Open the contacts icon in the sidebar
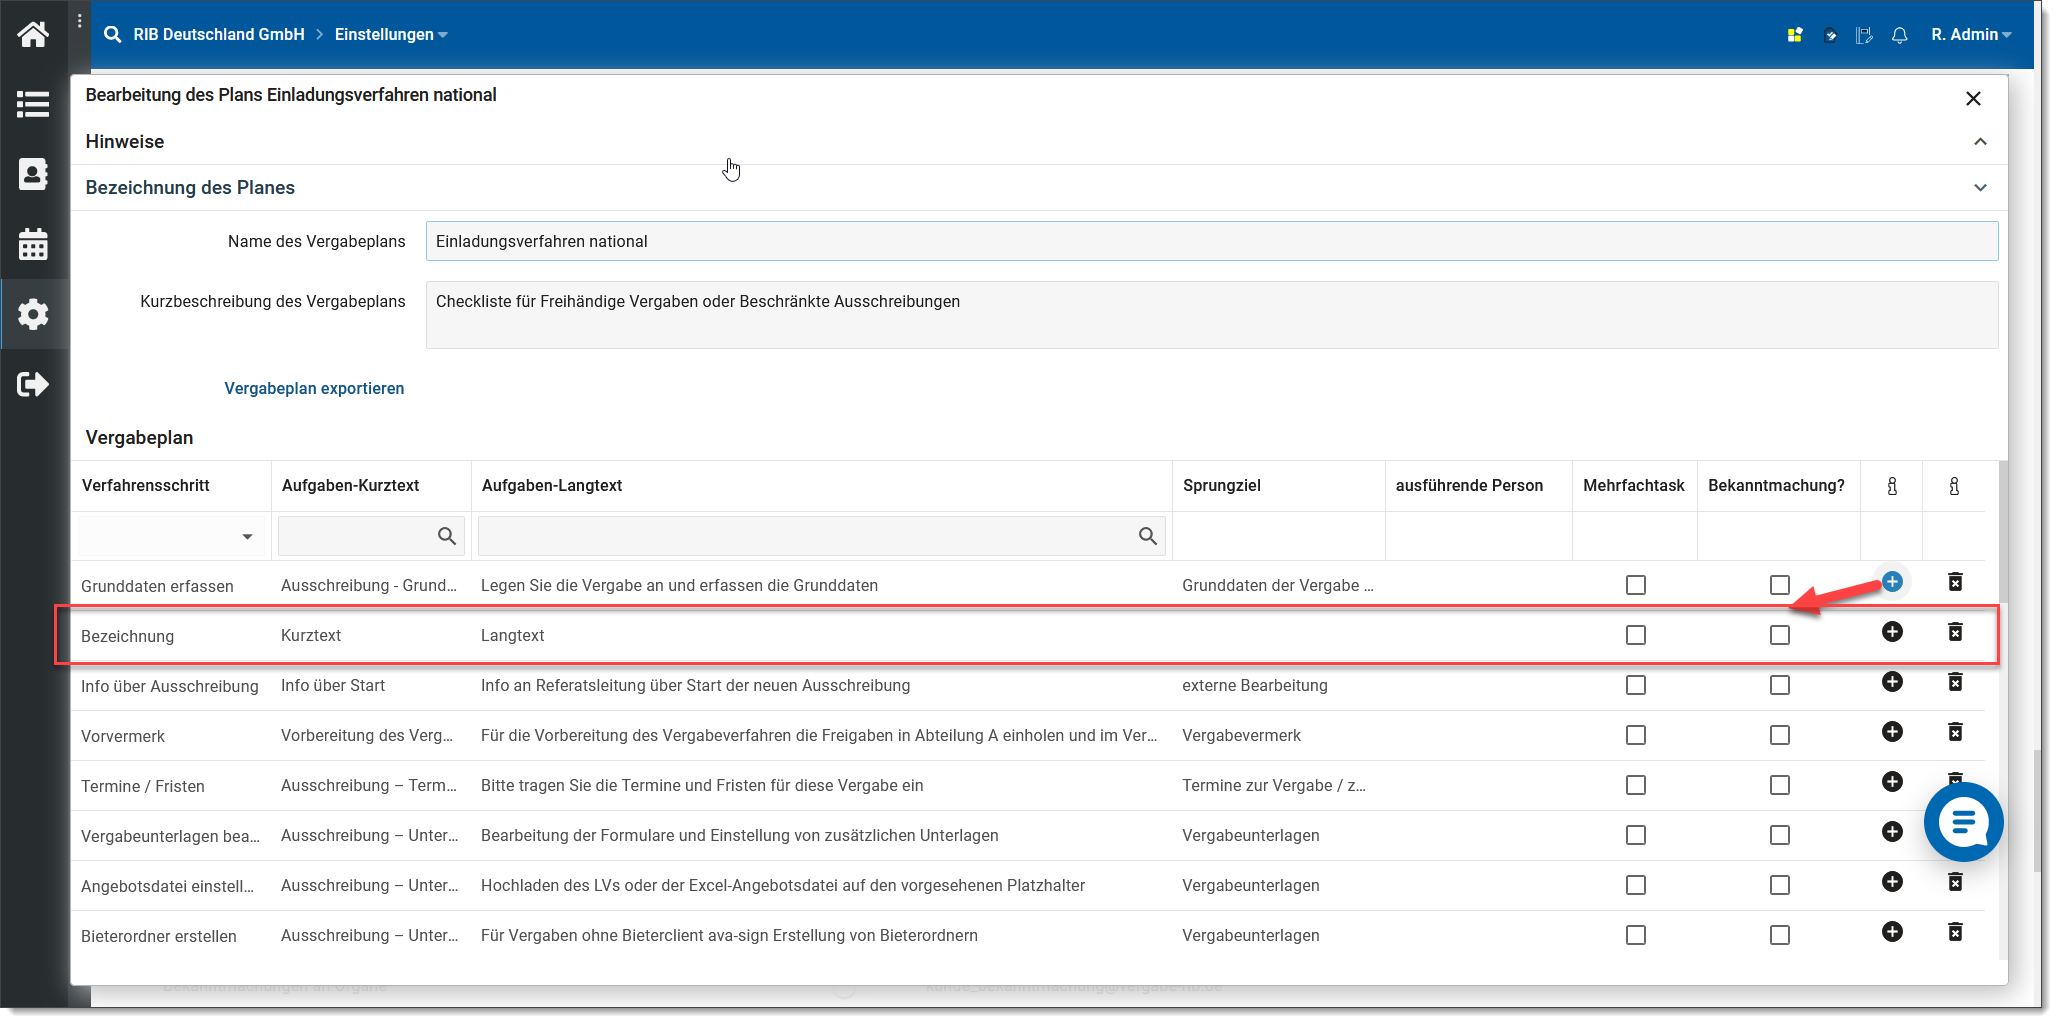Image resolution: width=2057 pixels, height=1023 pixels. coord(33,174)
